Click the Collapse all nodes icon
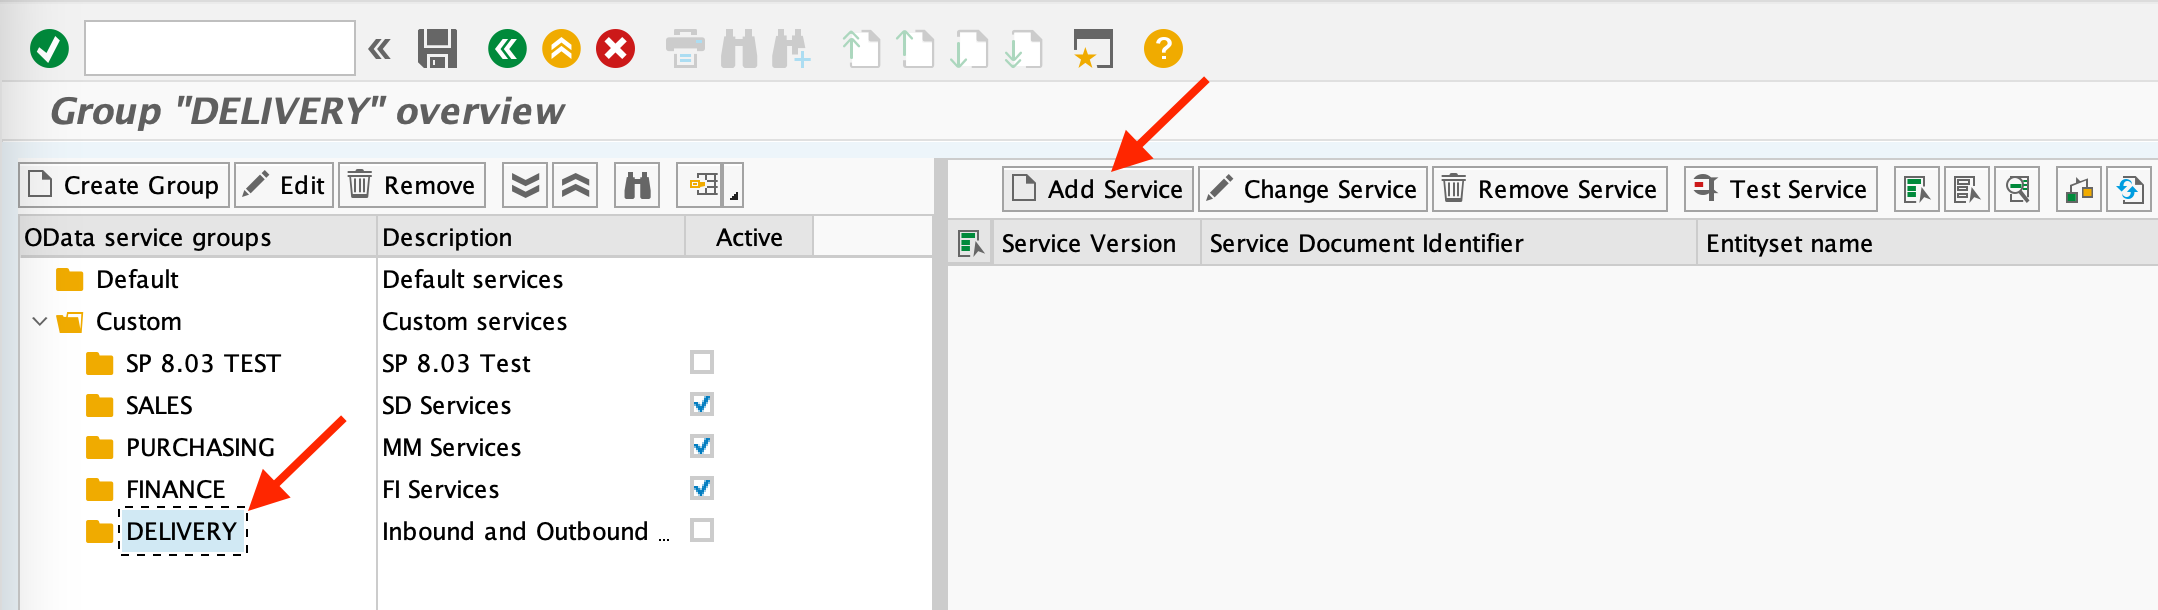 pos(575,186)
